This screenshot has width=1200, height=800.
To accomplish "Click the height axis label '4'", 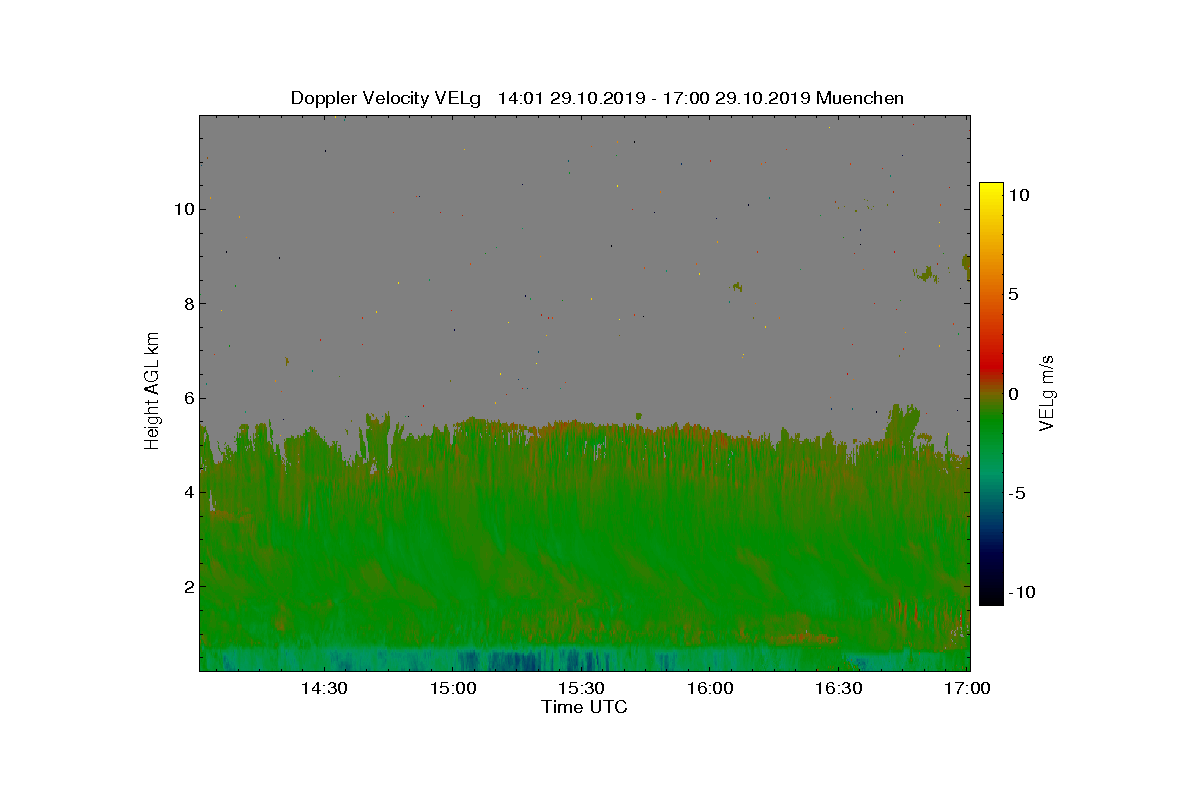I will click(x=188, y=492).
